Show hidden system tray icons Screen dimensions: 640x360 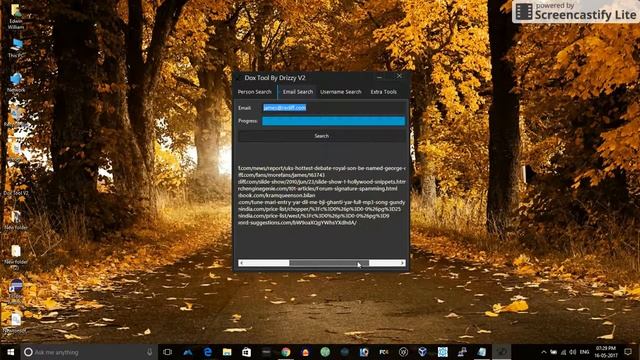click(x=544, y=352)
